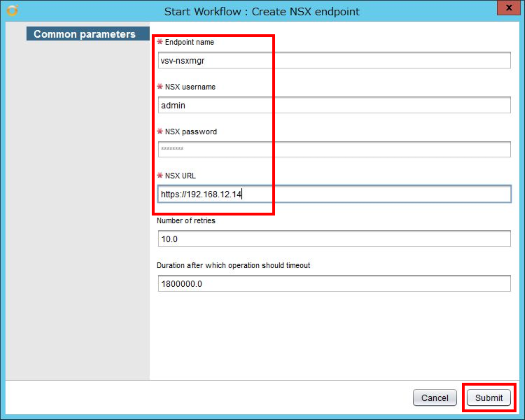The height and width of the screenshot is (420, 525).
Task: Click the 'NSX URL' label
Action: pos(180,176)
